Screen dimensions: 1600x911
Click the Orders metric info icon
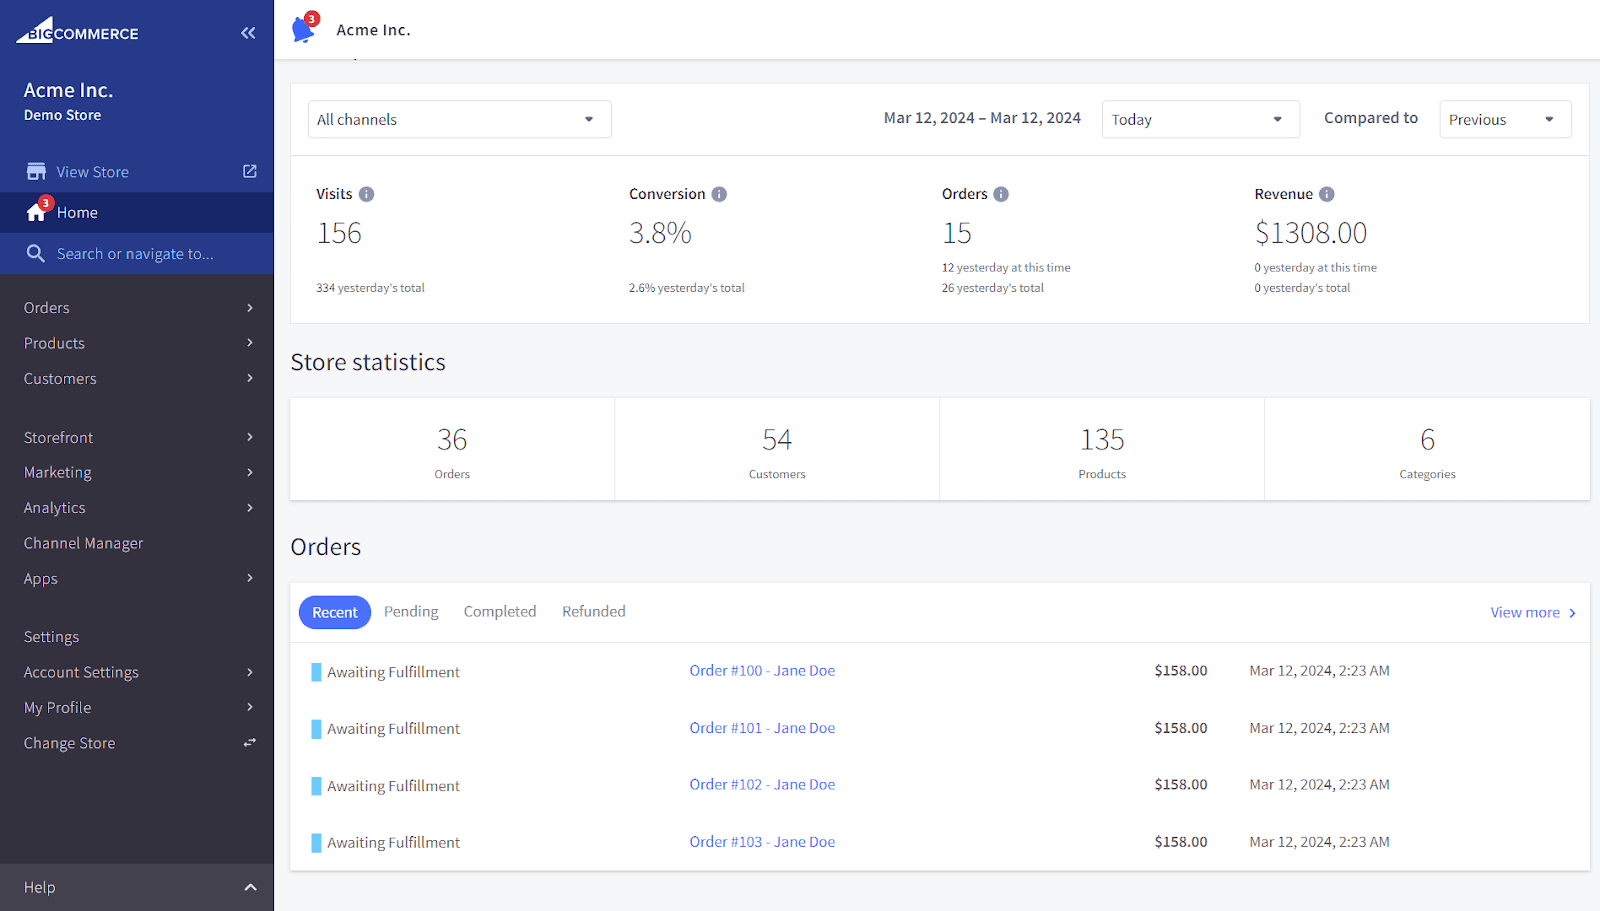[x=1001, y=194]
